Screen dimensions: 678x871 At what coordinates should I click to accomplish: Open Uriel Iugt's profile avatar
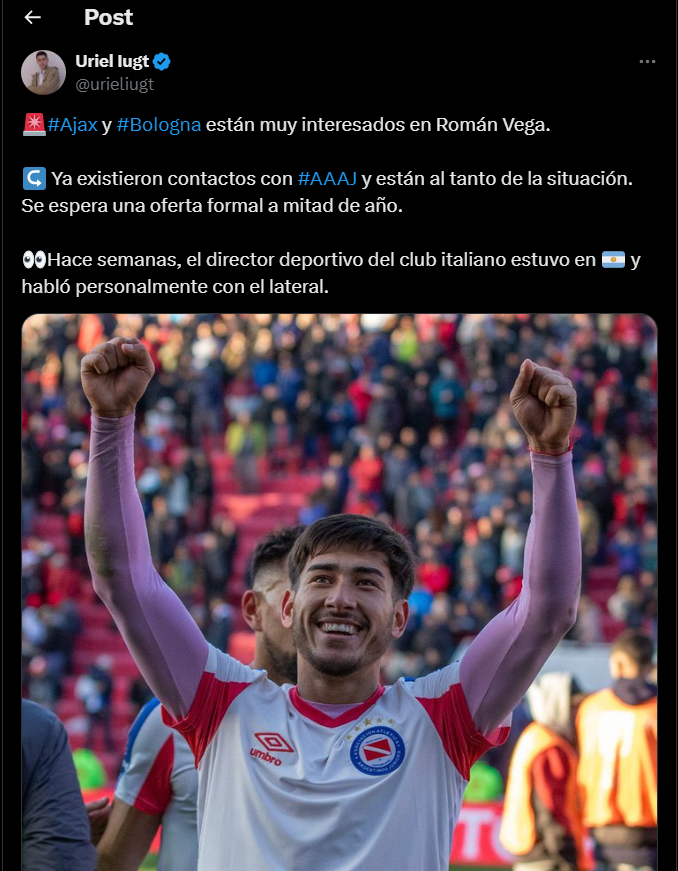43,72
